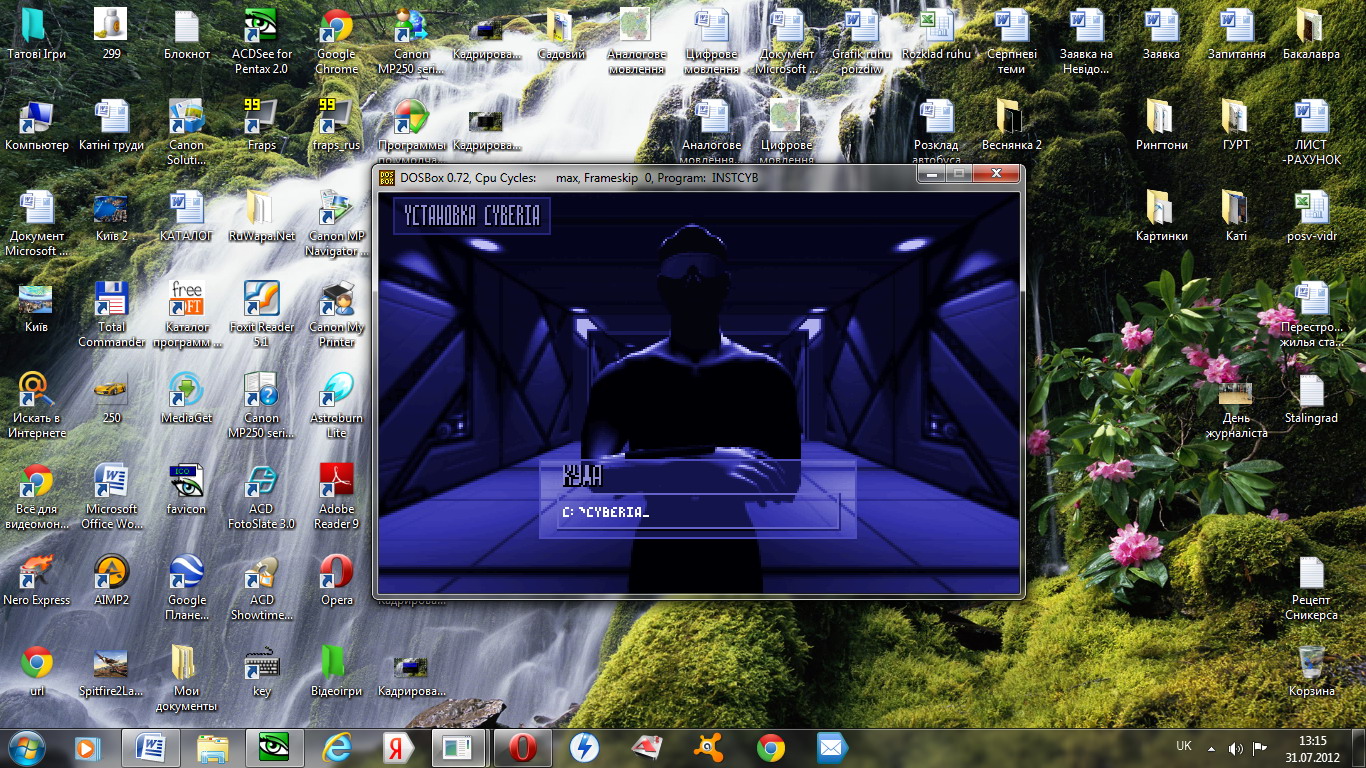
Task: Launch the Canon Soluti... shortcut
Action: click(186, 132)
